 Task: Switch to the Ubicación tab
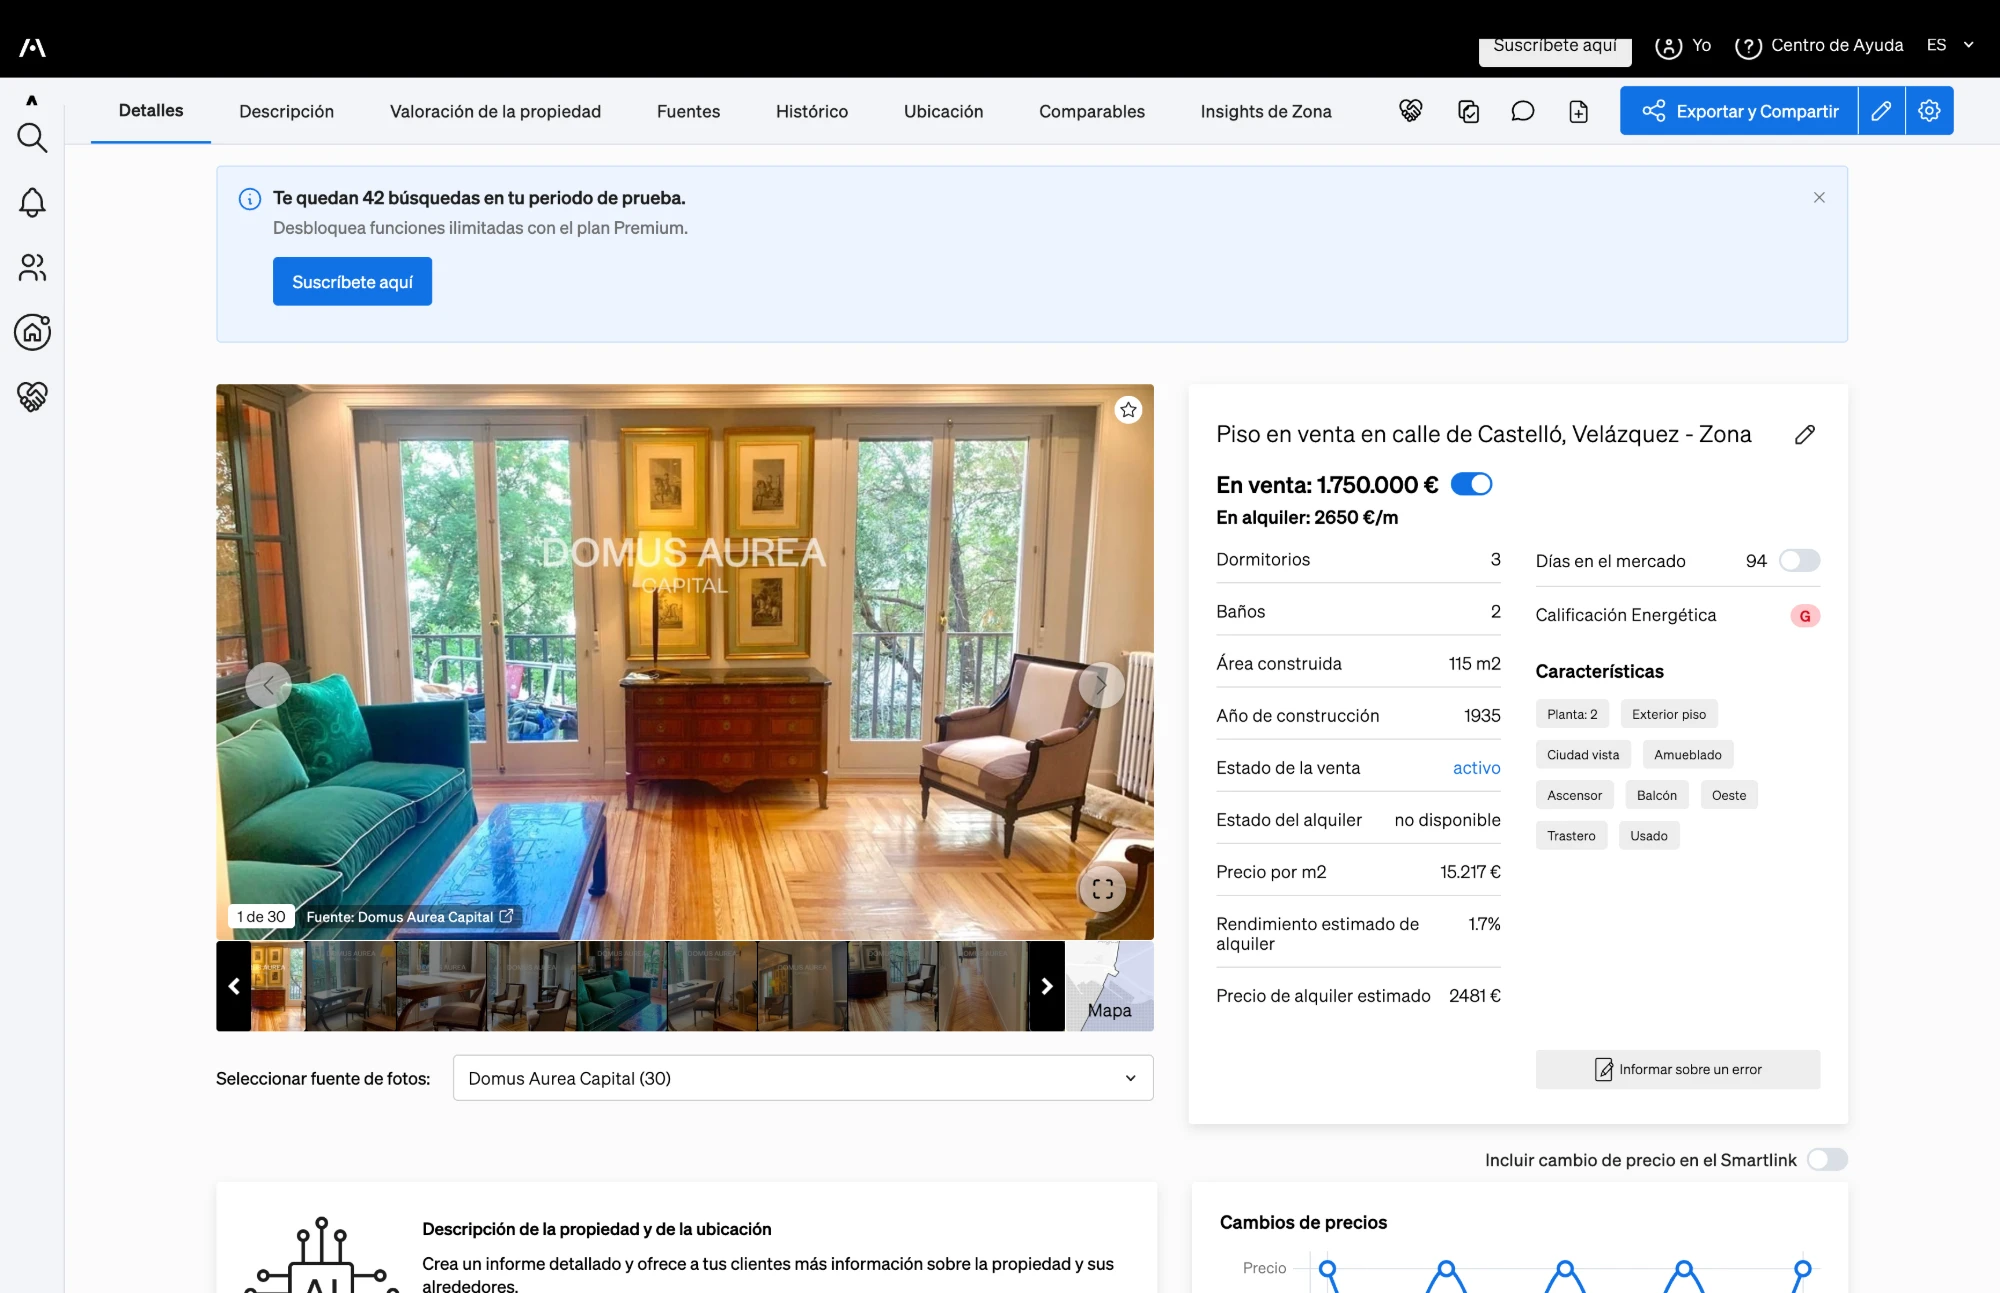tap(943, 112)
